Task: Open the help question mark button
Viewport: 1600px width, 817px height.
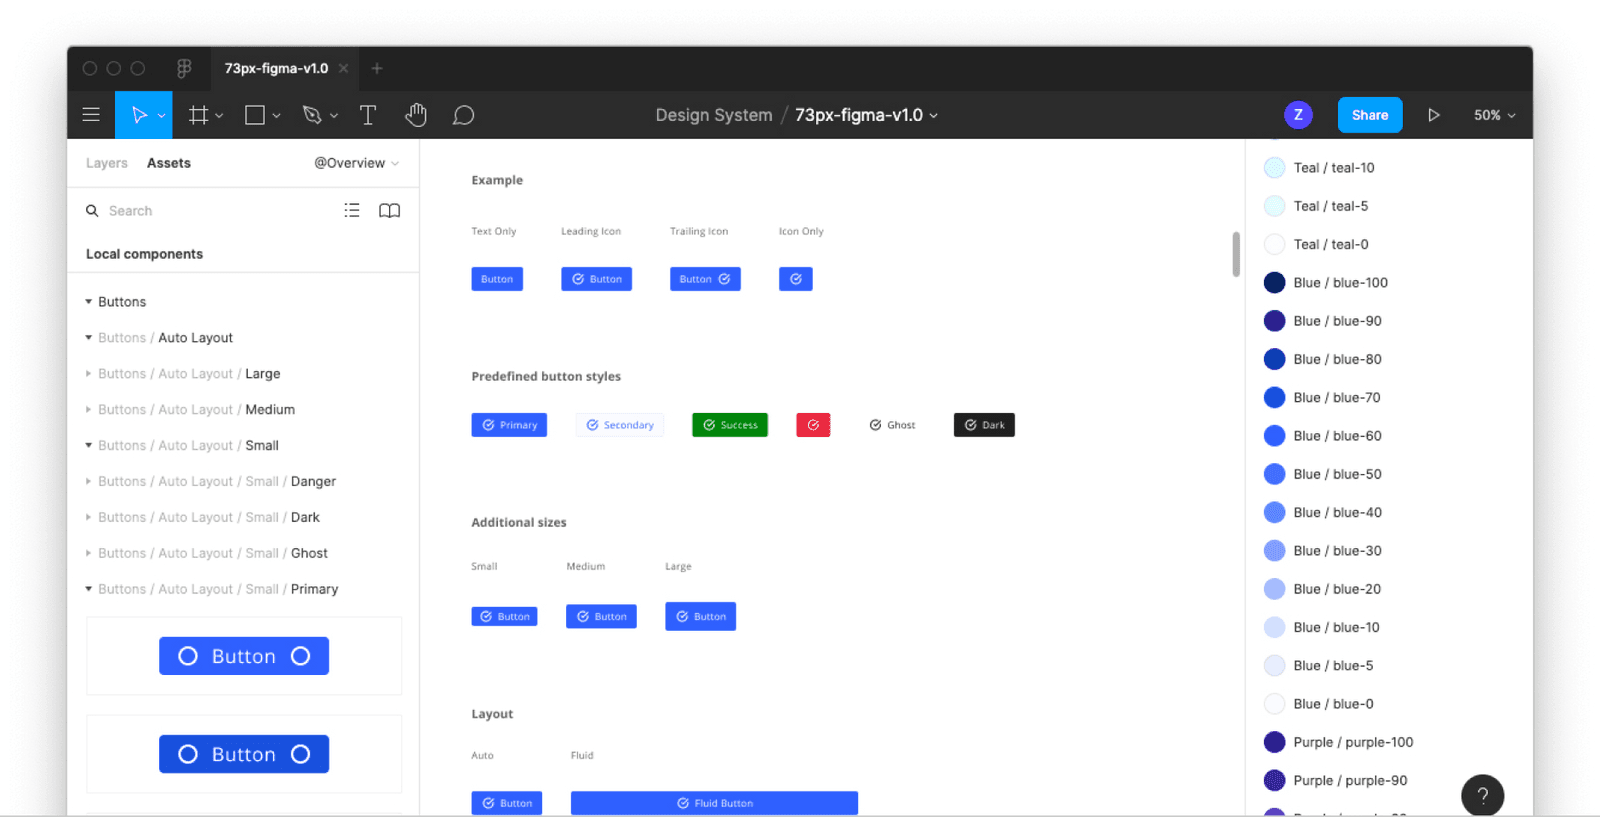Action: (x=1483, y=796)
